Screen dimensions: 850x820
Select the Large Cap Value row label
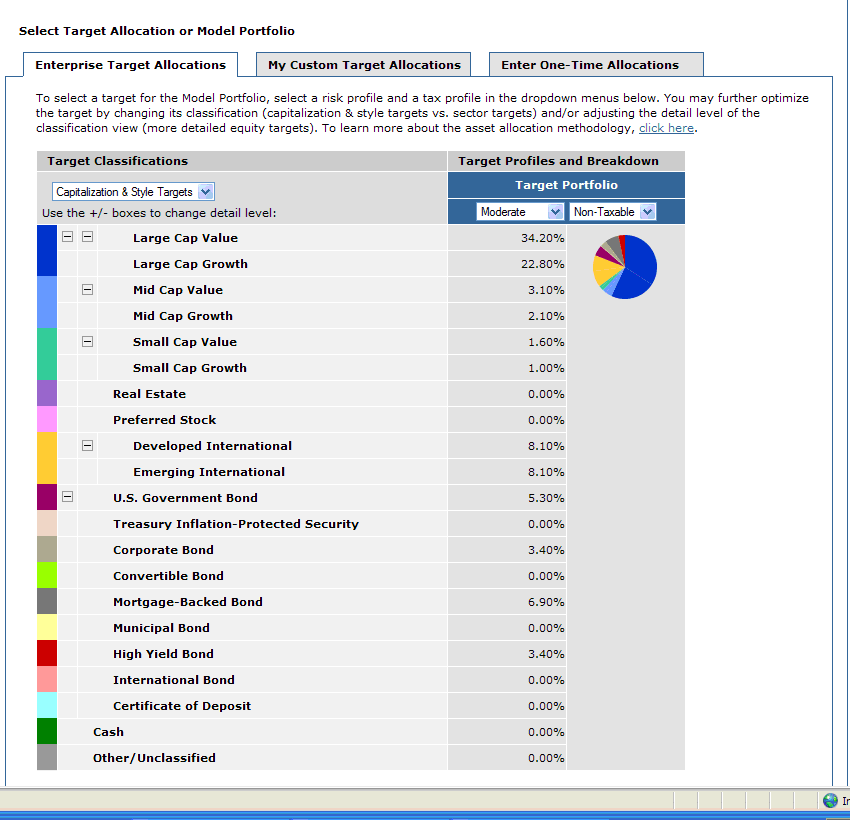tap(185, 238)
